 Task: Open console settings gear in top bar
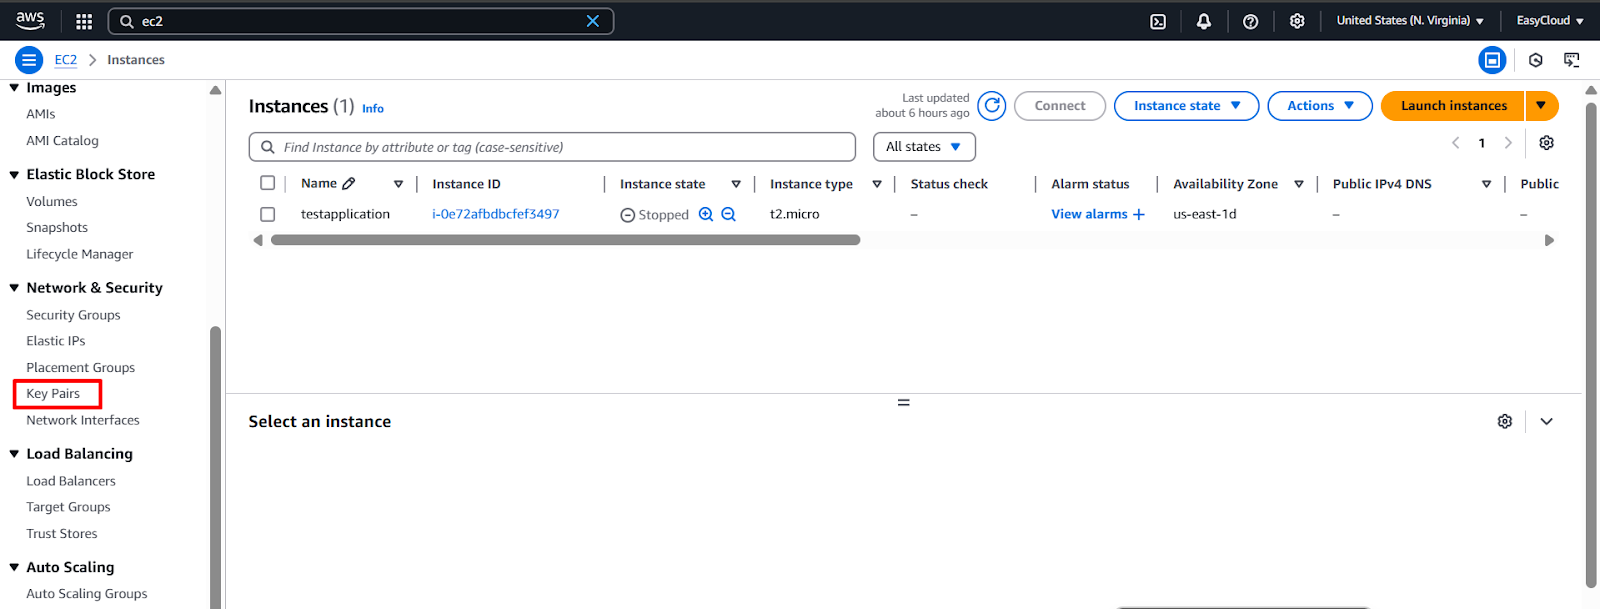[1297, 21]
